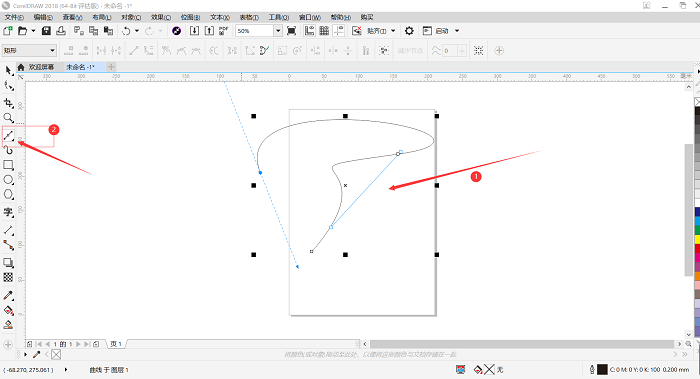Click the vertical scrollbar thumb
Screen dimensions: 700x379
(688, 210)
